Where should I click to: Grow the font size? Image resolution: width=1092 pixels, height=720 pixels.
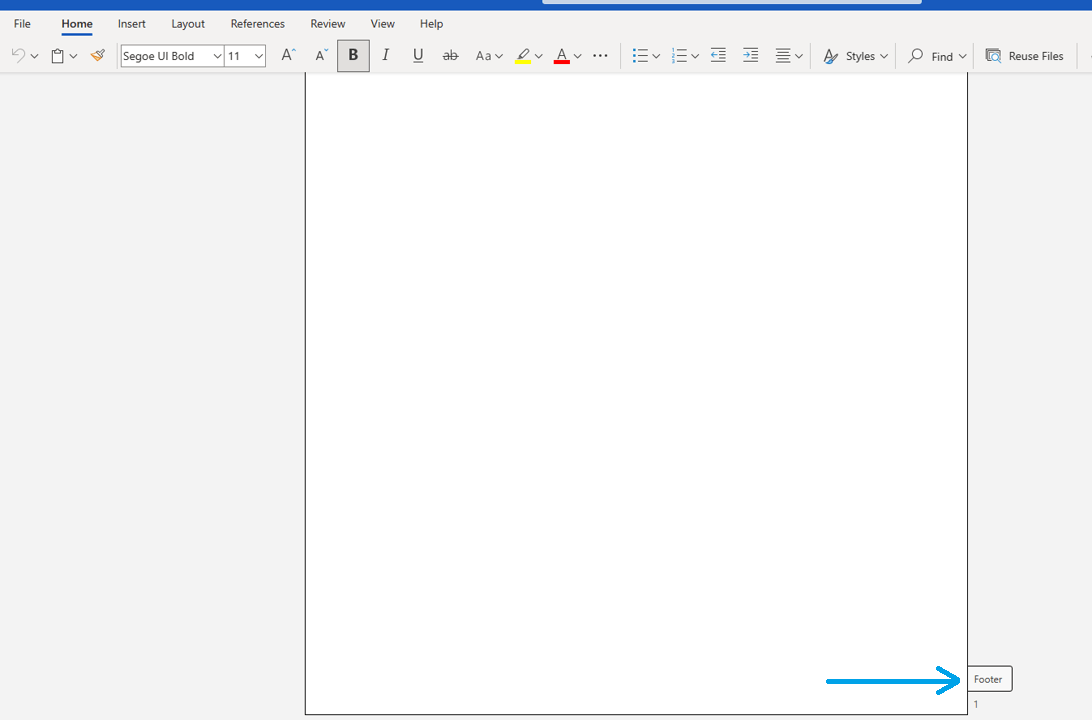tap(288, 56)
